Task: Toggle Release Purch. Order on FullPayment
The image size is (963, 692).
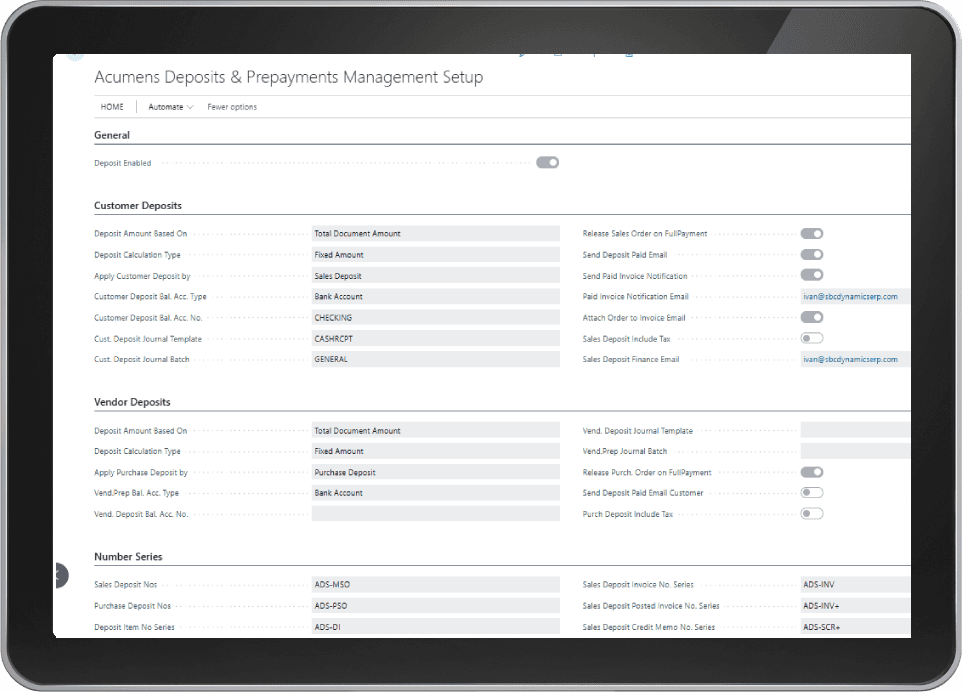Action: [x=811, y=472]
